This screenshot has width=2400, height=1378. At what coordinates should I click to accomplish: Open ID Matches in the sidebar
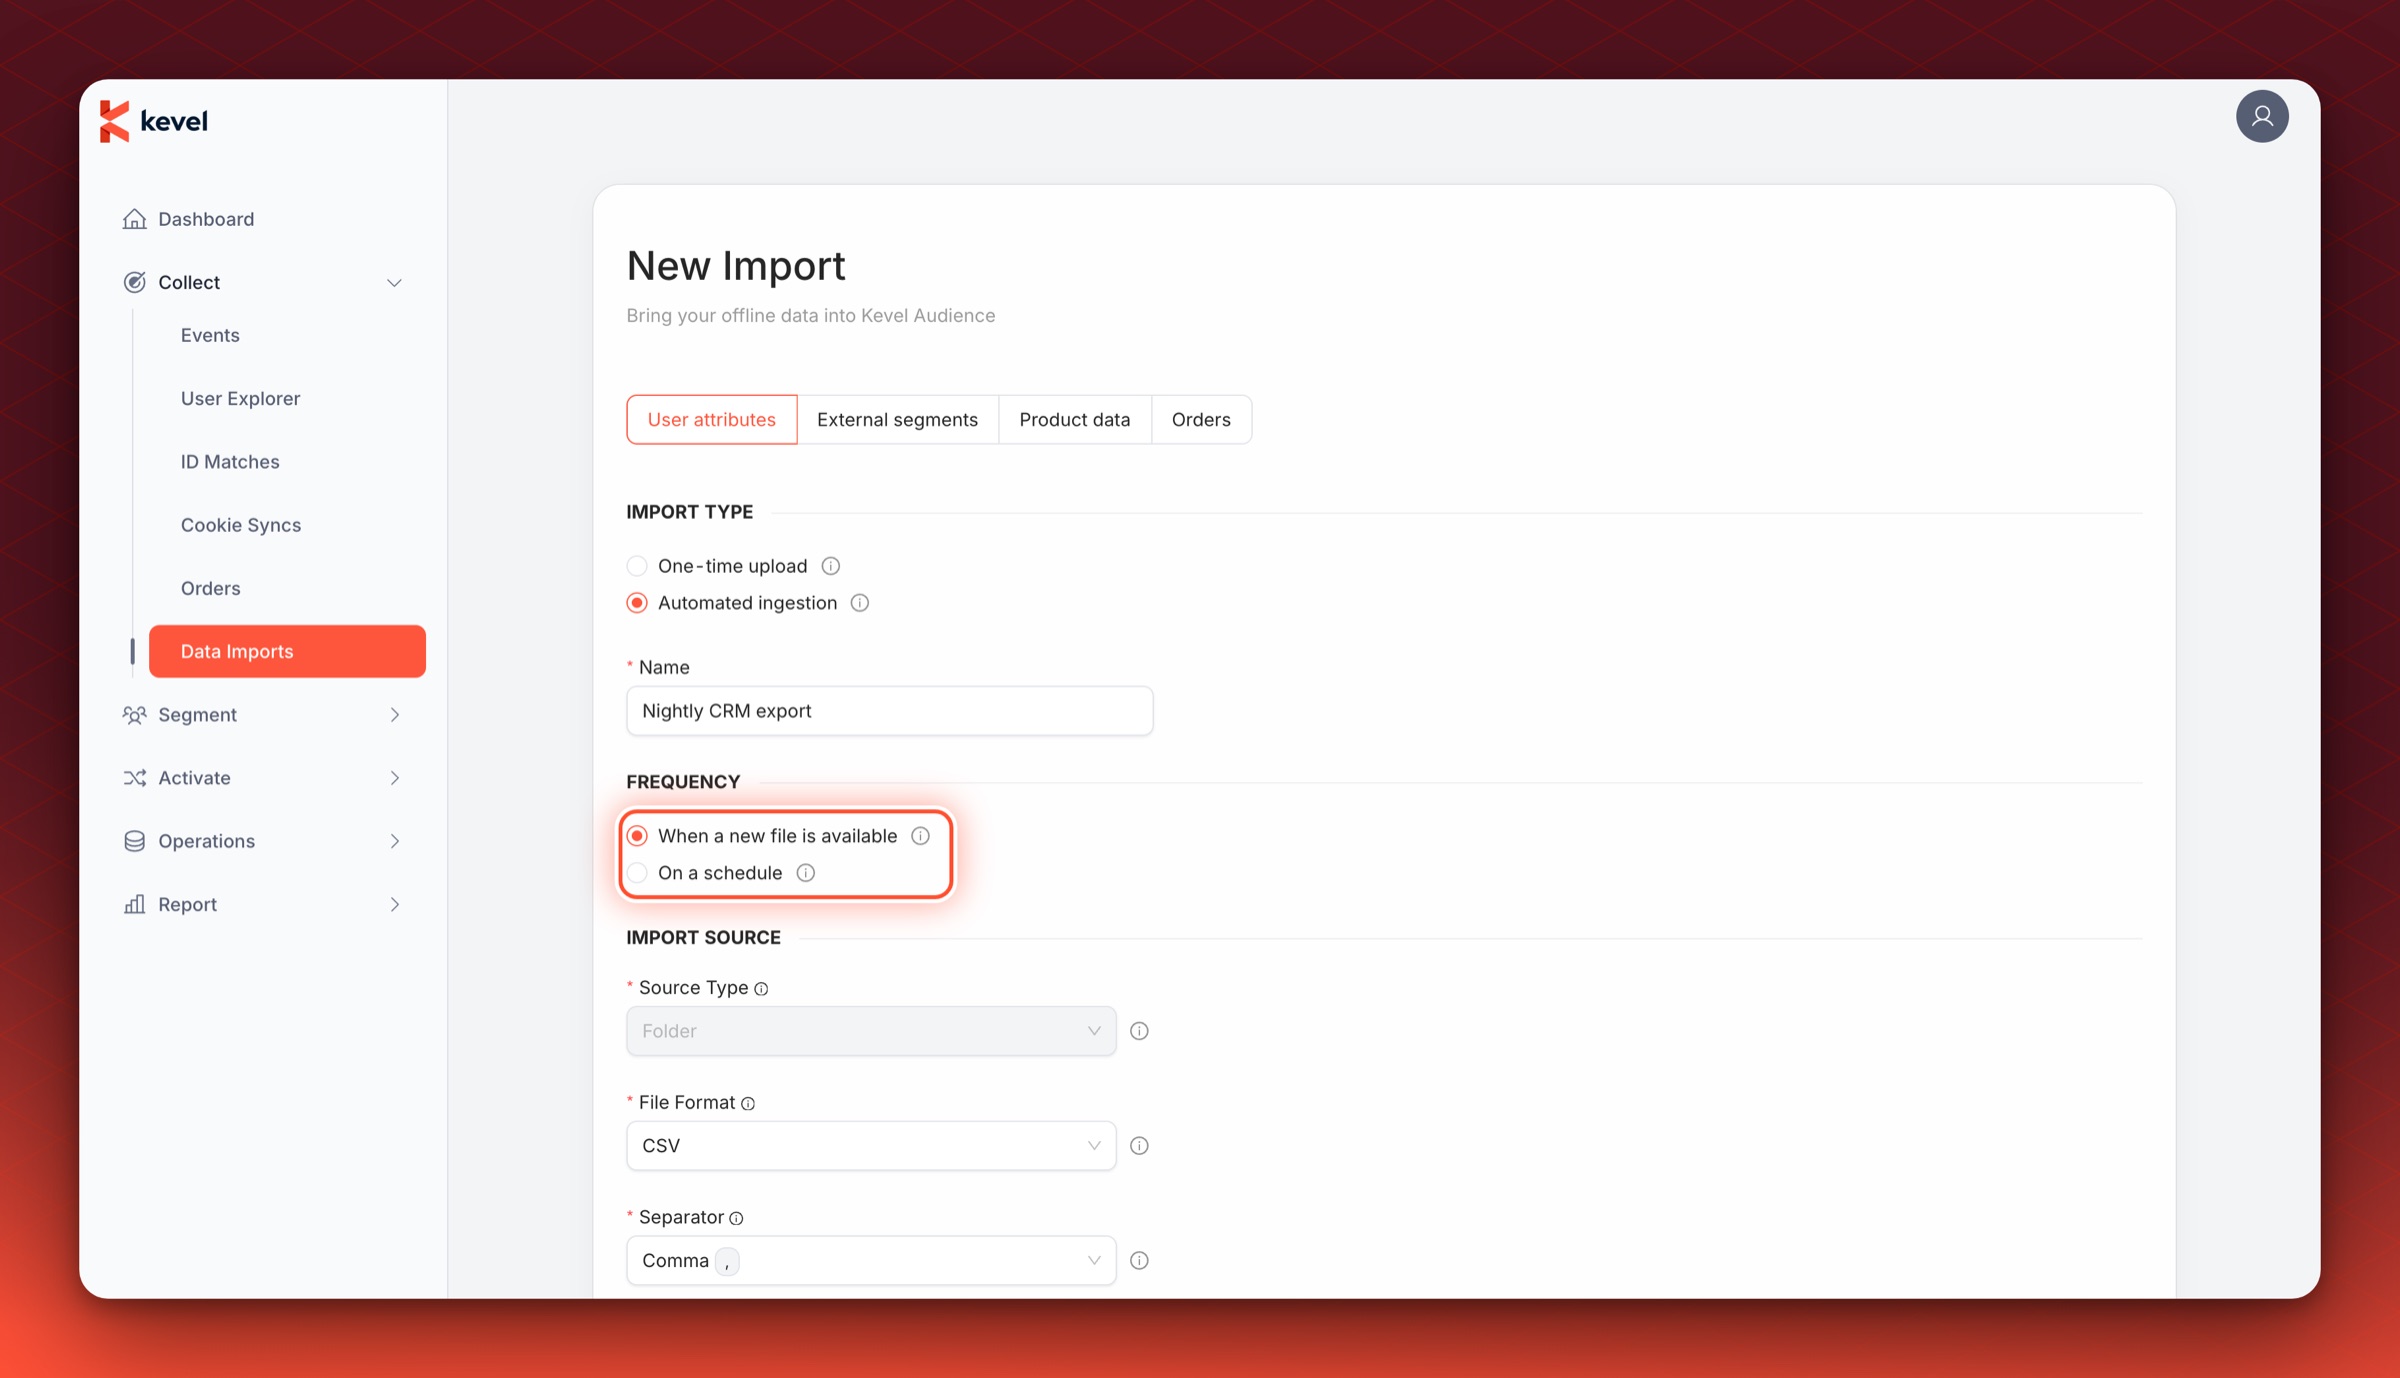pos(230,462)
